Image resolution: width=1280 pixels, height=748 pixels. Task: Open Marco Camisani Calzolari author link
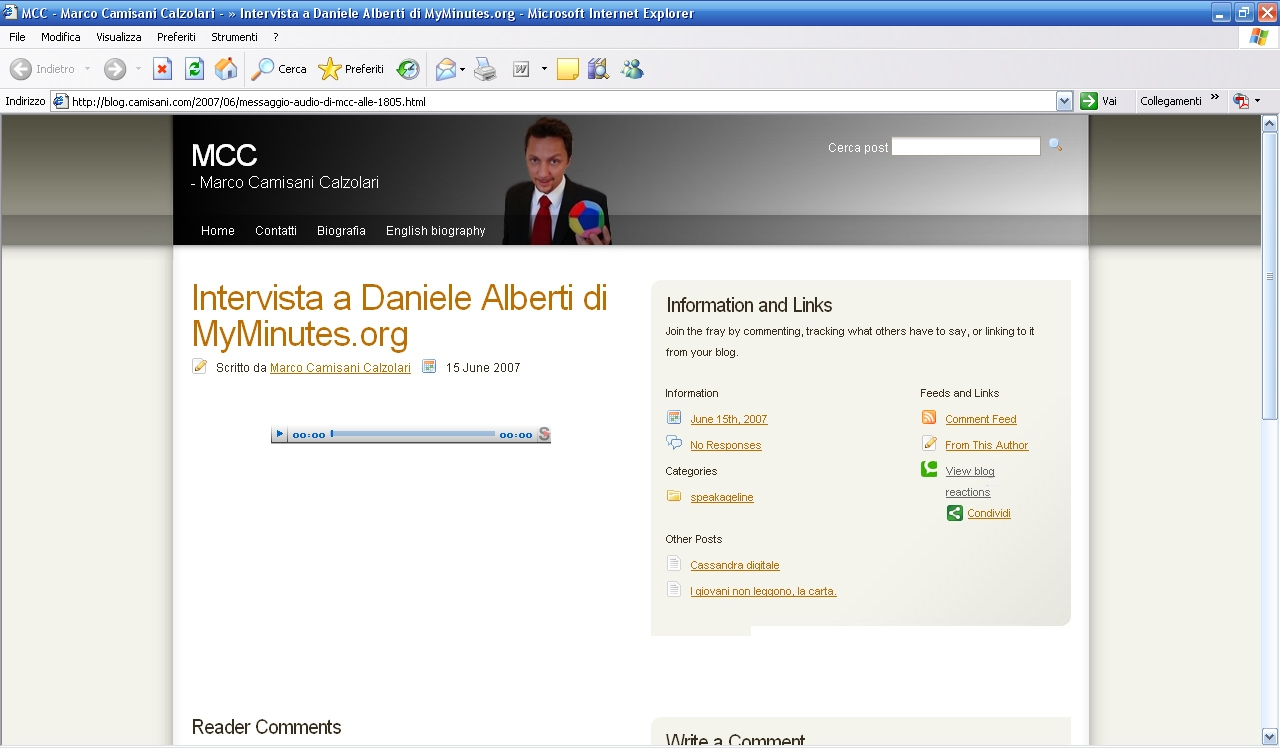coord(340,367)
